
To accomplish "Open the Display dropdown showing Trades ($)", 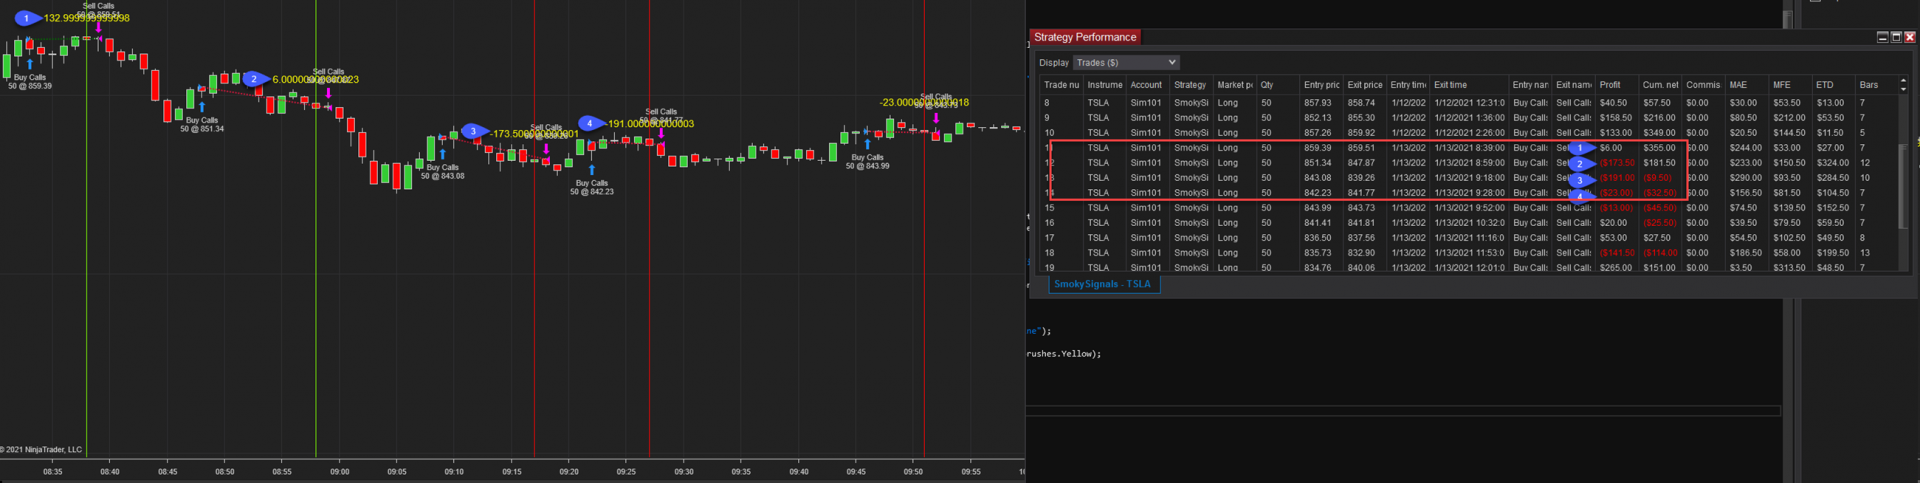I will pos(1126,62).
